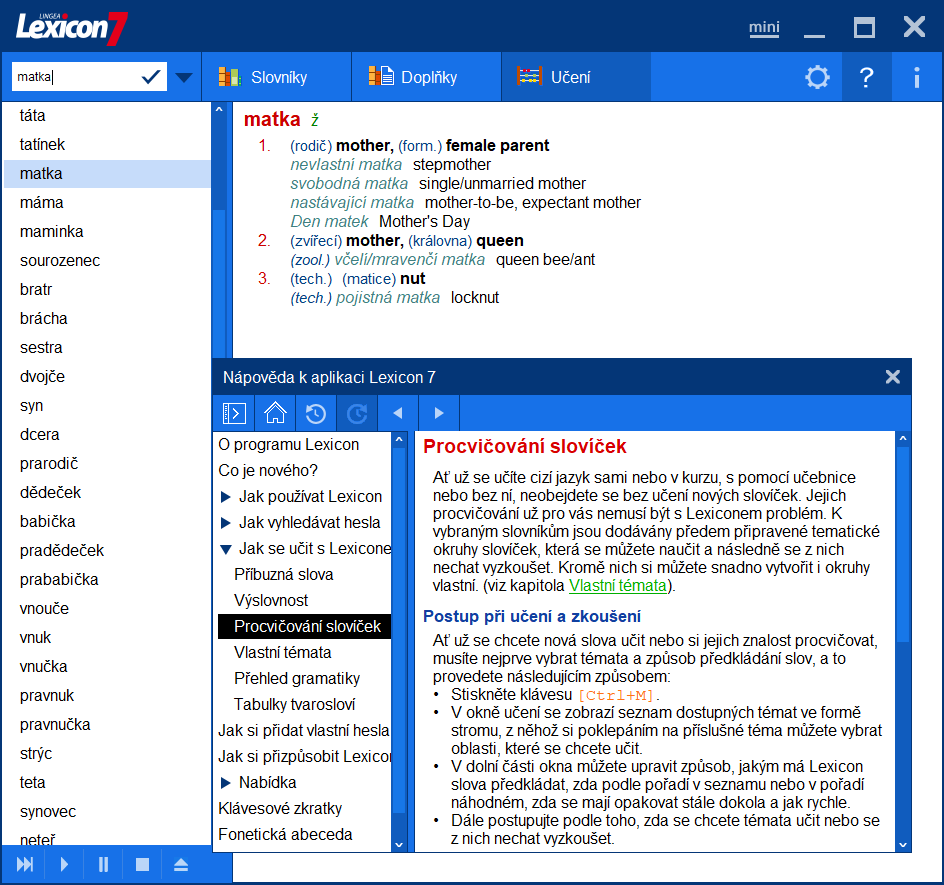
Task: Click the stop button in bottom bar
Action: point(143,865)
